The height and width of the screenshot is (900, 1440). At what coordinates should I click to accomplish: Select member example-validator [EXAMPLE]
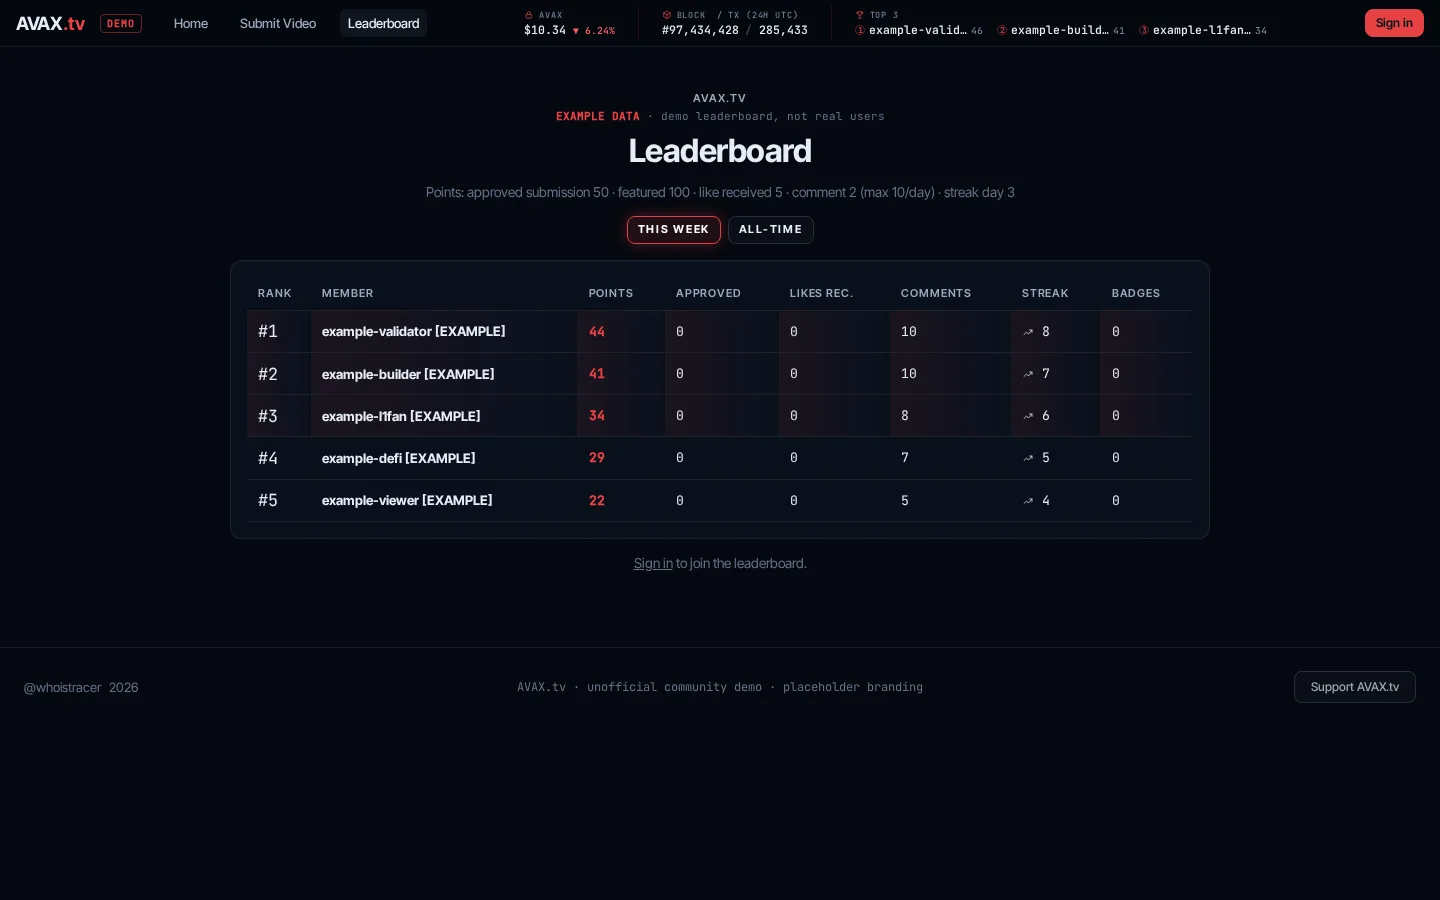coord(414,332)
